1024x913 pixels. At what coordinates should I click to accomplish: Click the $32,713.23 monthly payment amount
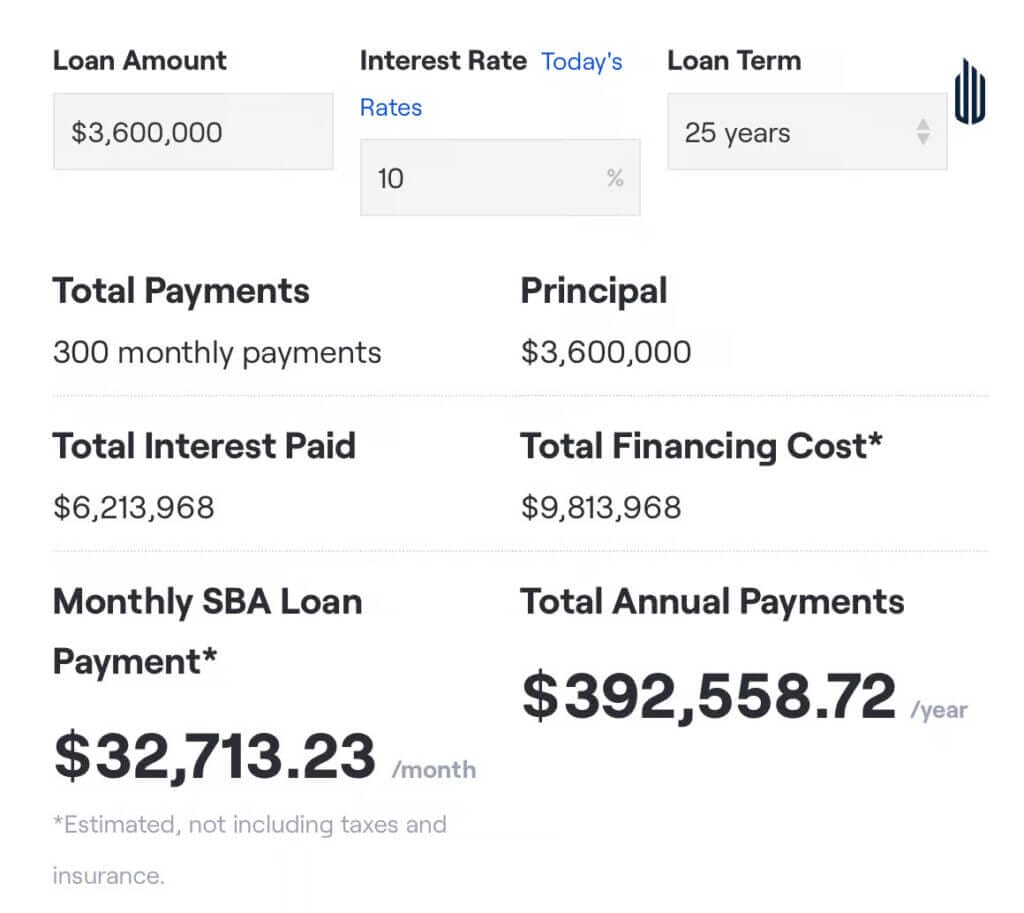(215, 756)
